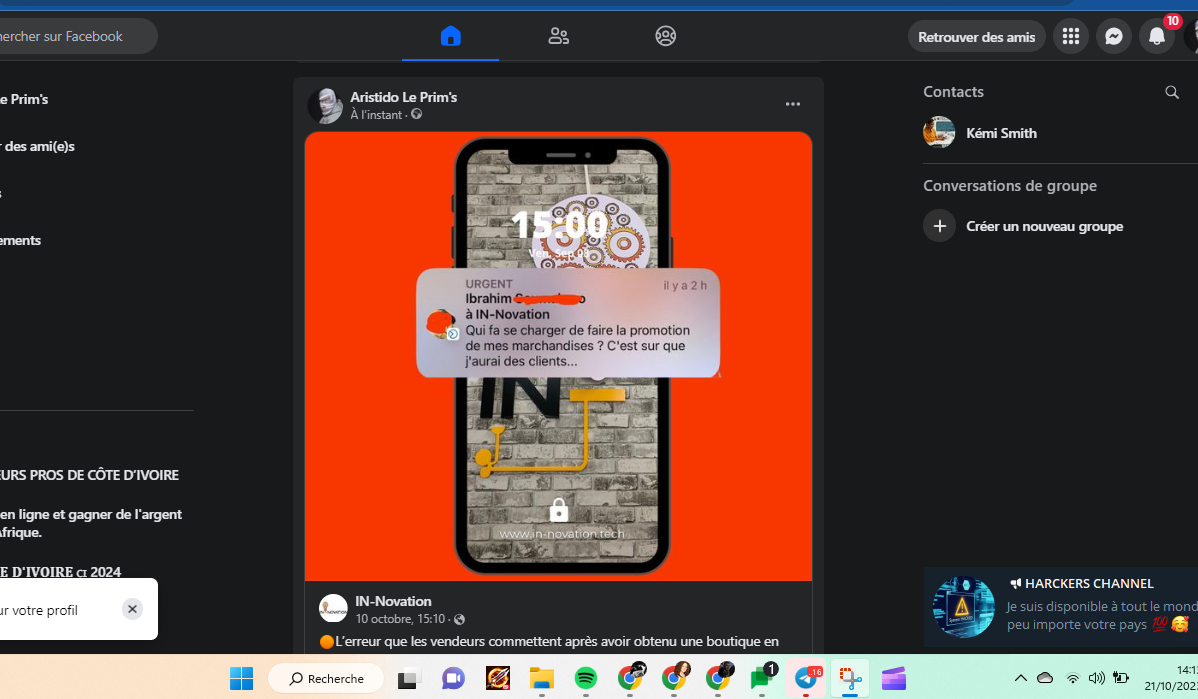Screen dimensions: 1198x699
Task: Go to the Facebook Home tab
Action: point(450,37)
